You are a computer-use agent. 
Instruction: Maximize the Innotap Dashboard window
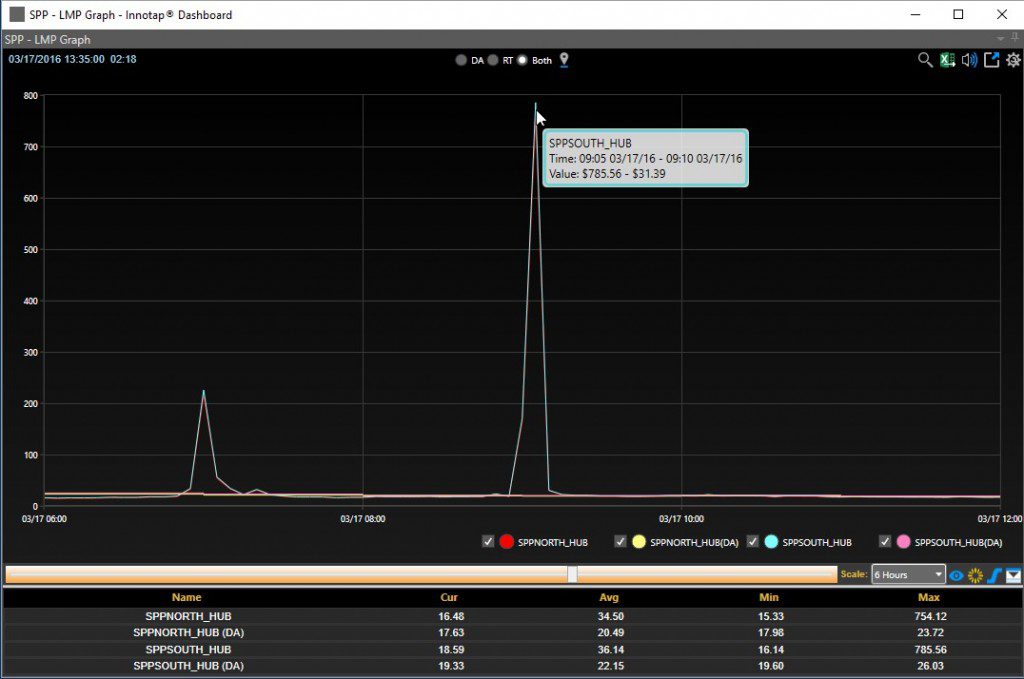coord(958,14)
